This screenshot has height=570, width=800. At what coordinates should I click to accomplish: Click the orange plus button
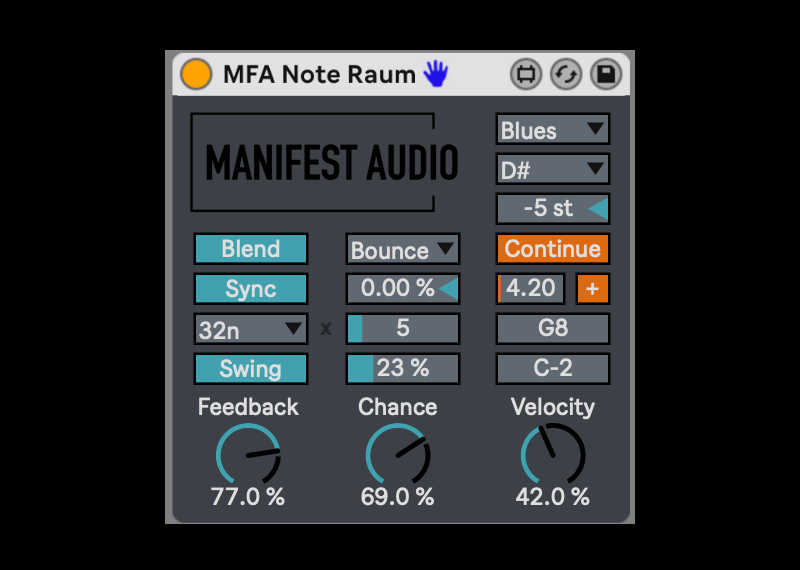[593, 289]
